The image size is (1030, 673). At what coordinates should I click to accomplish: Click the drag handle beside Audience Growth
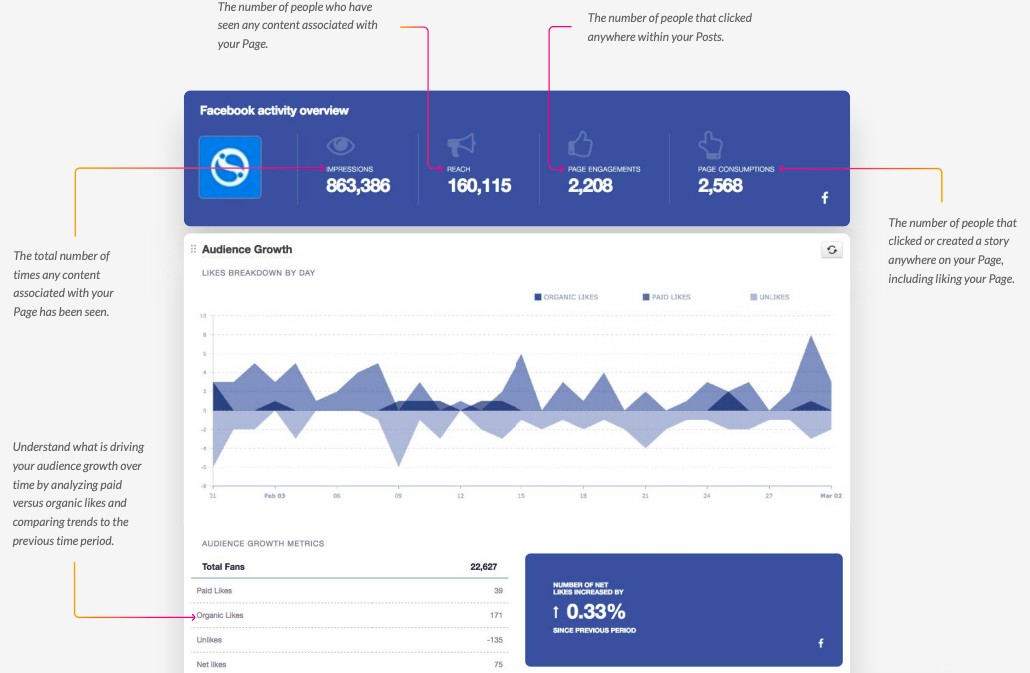tap(193, 249)
